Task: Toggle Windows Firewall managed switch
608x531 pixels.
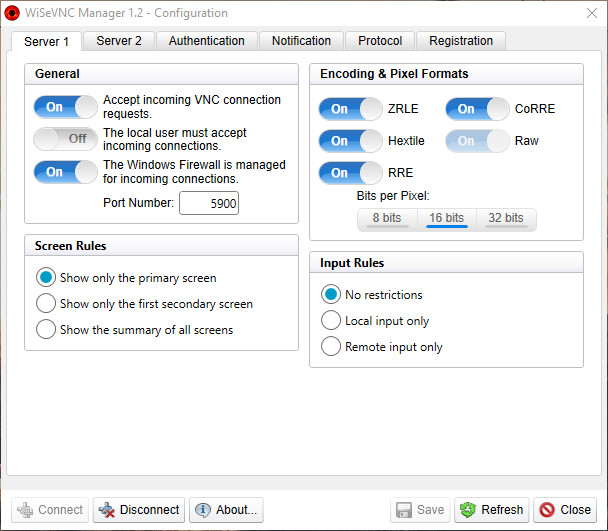Action: click(66, 171)
